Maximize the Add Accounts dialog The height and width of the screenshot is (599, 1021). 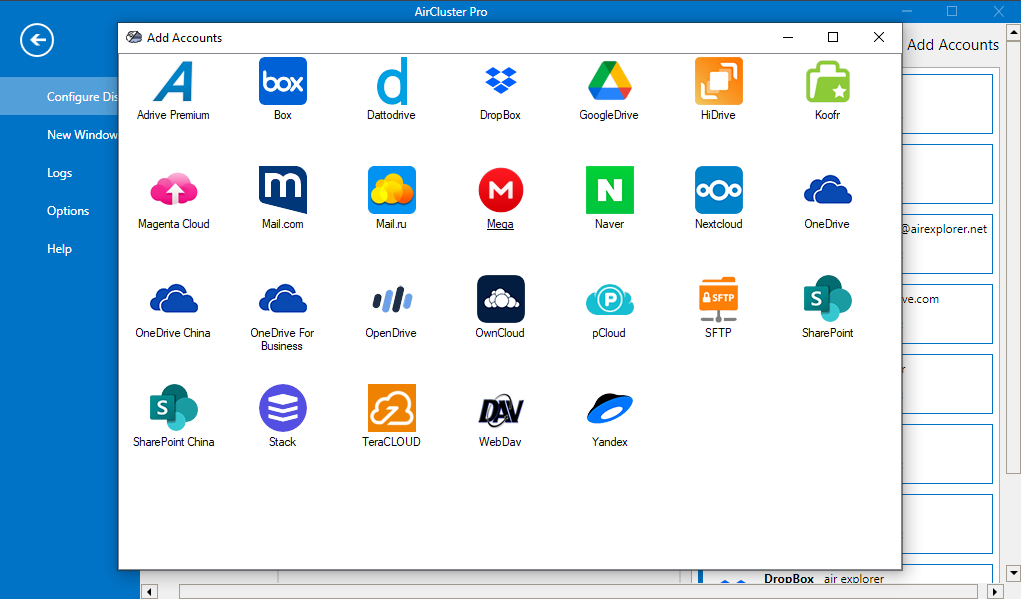833,37
